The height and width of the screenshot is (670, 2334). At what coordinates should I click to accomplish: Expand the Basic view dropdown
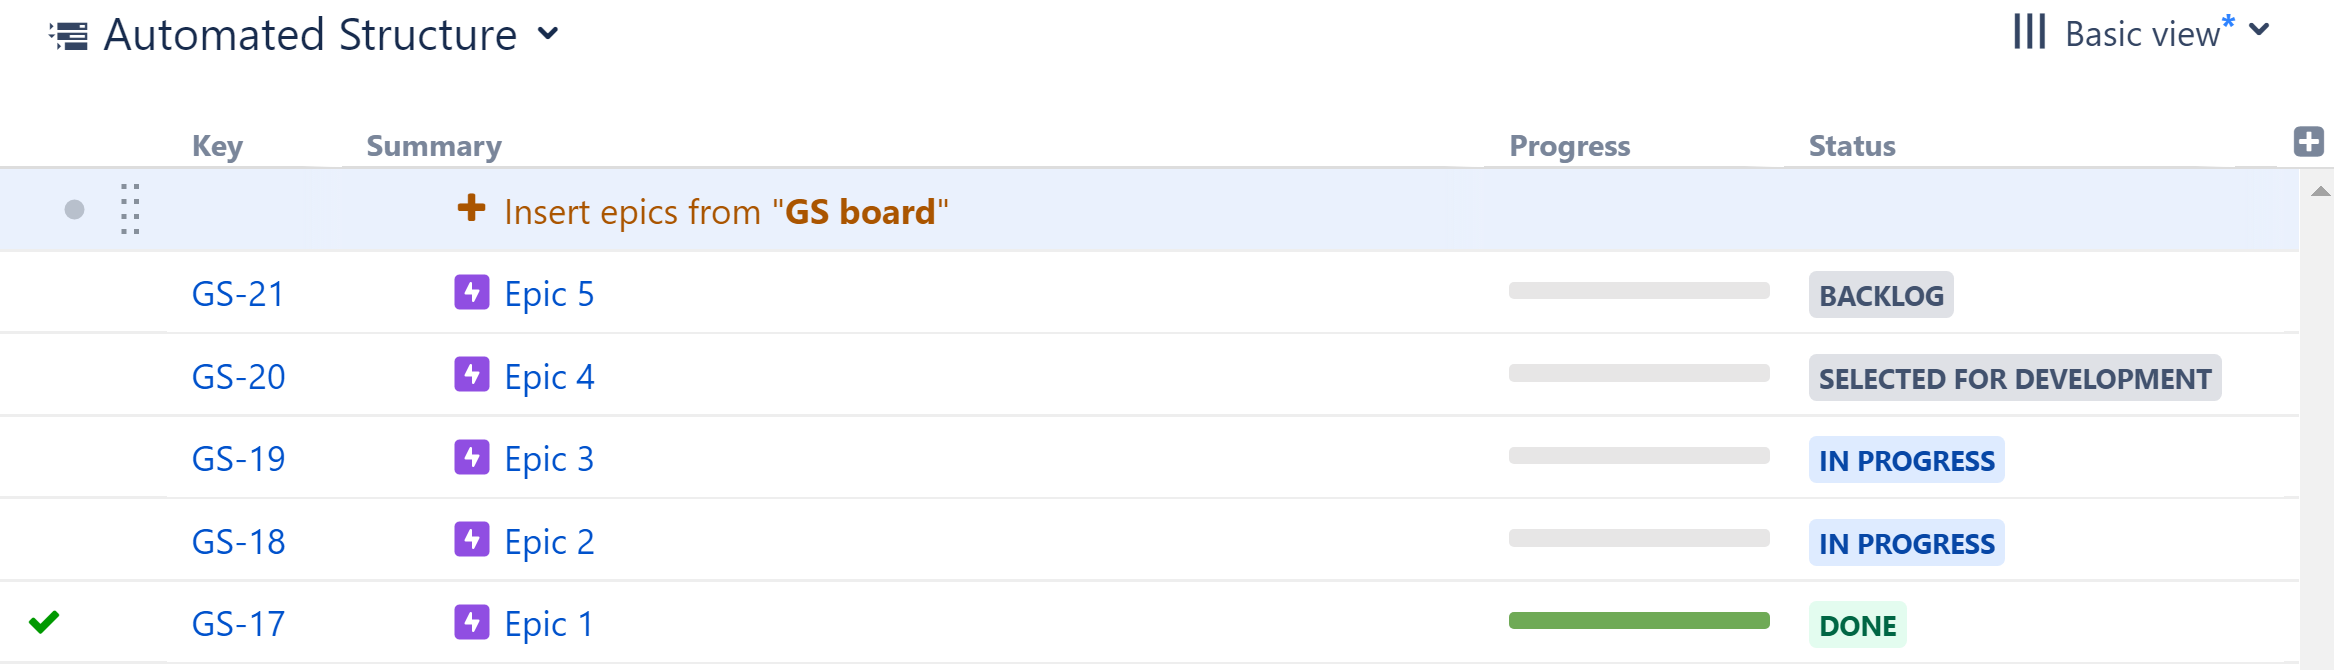click(2260, 33)
